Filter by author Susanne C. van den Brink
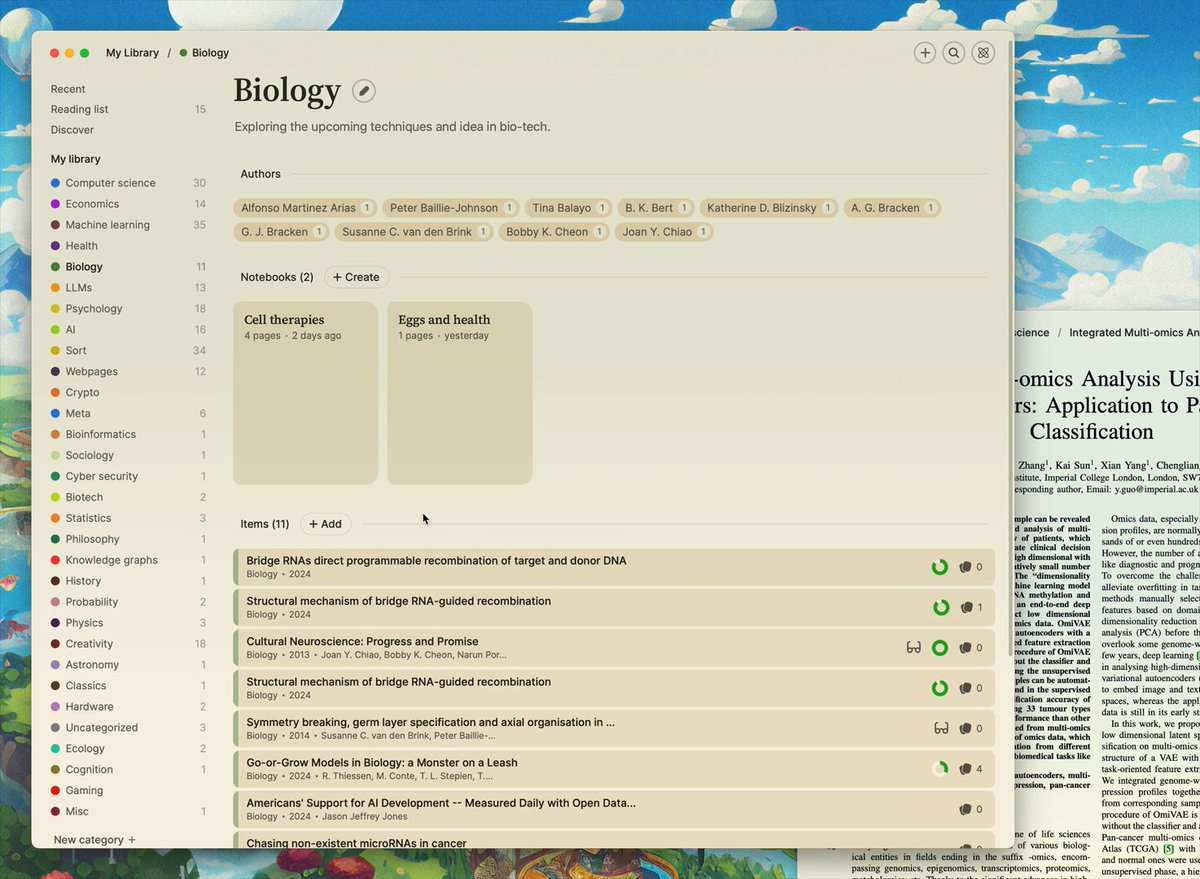This screenshot has width=1200, height=879. click(414, 232)
